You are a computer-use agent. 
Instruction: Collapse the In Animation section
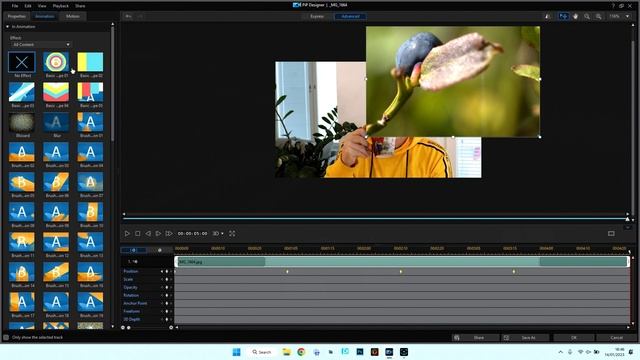[7, 27]
